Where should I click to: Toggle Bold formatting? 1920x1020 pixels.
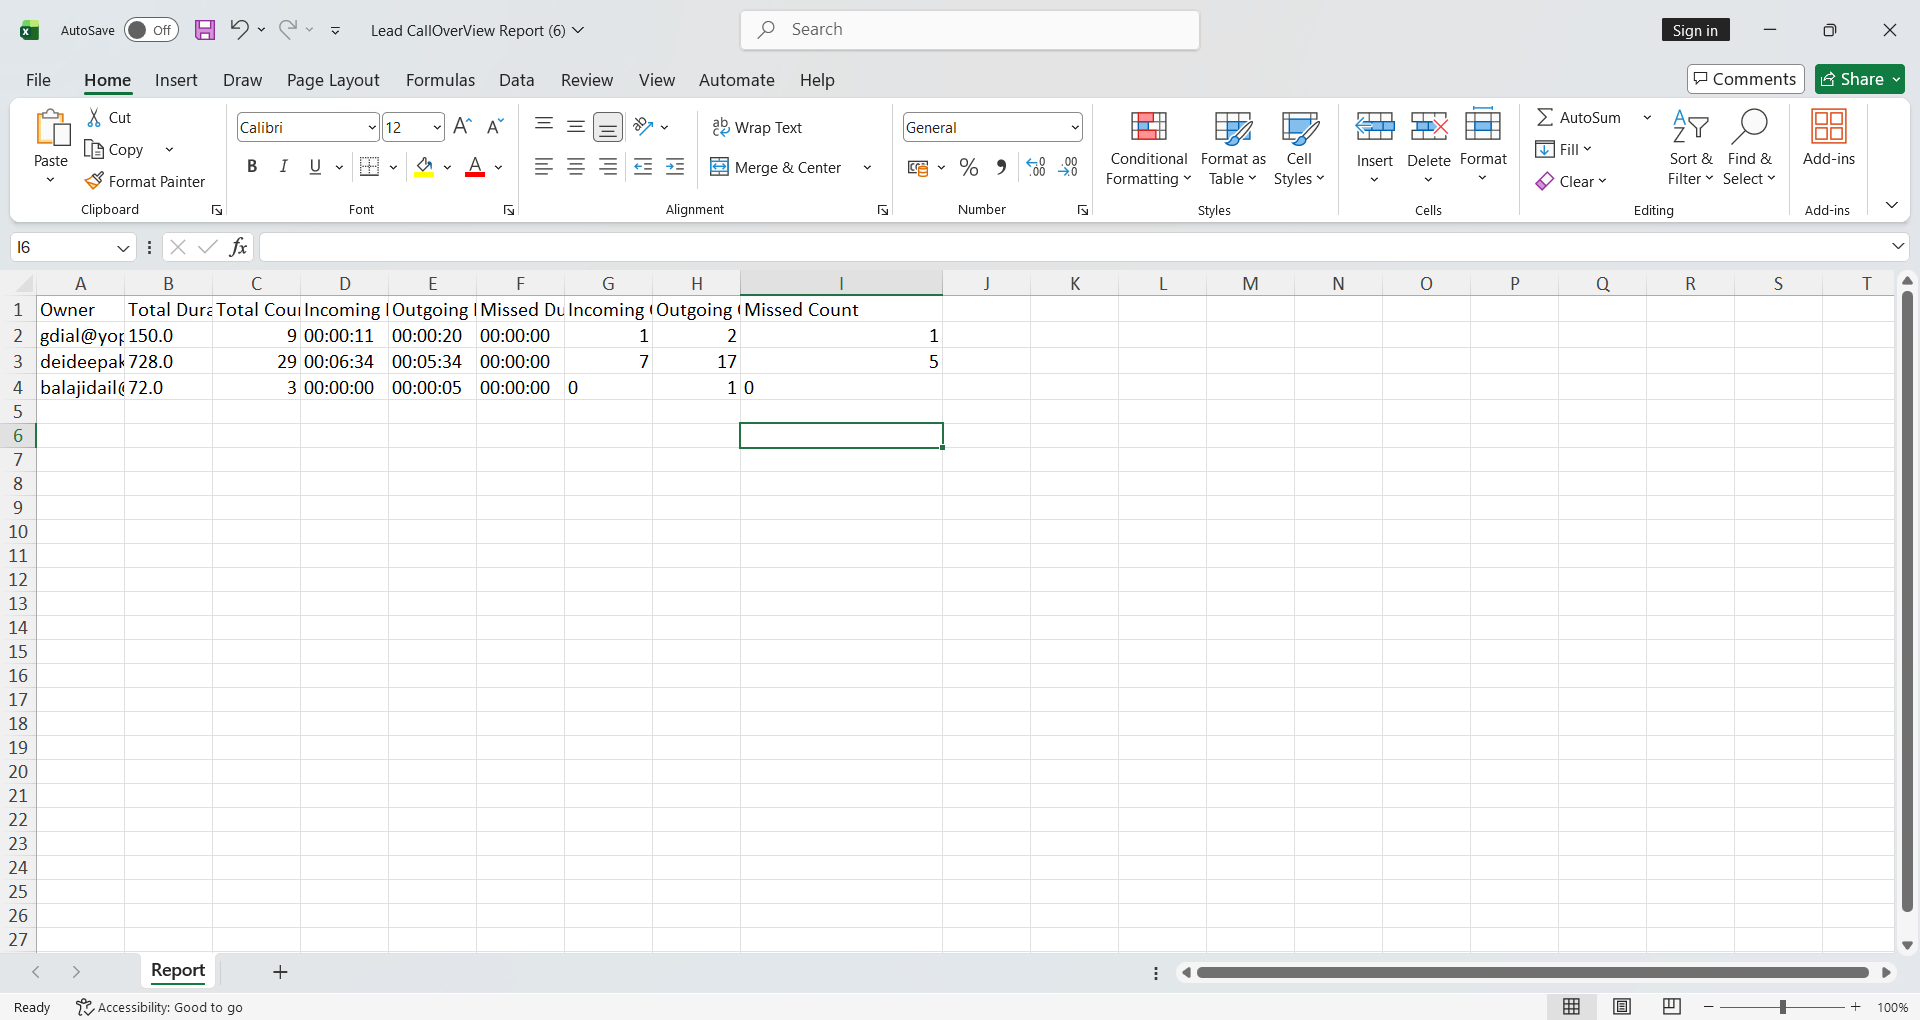[252, 167]
